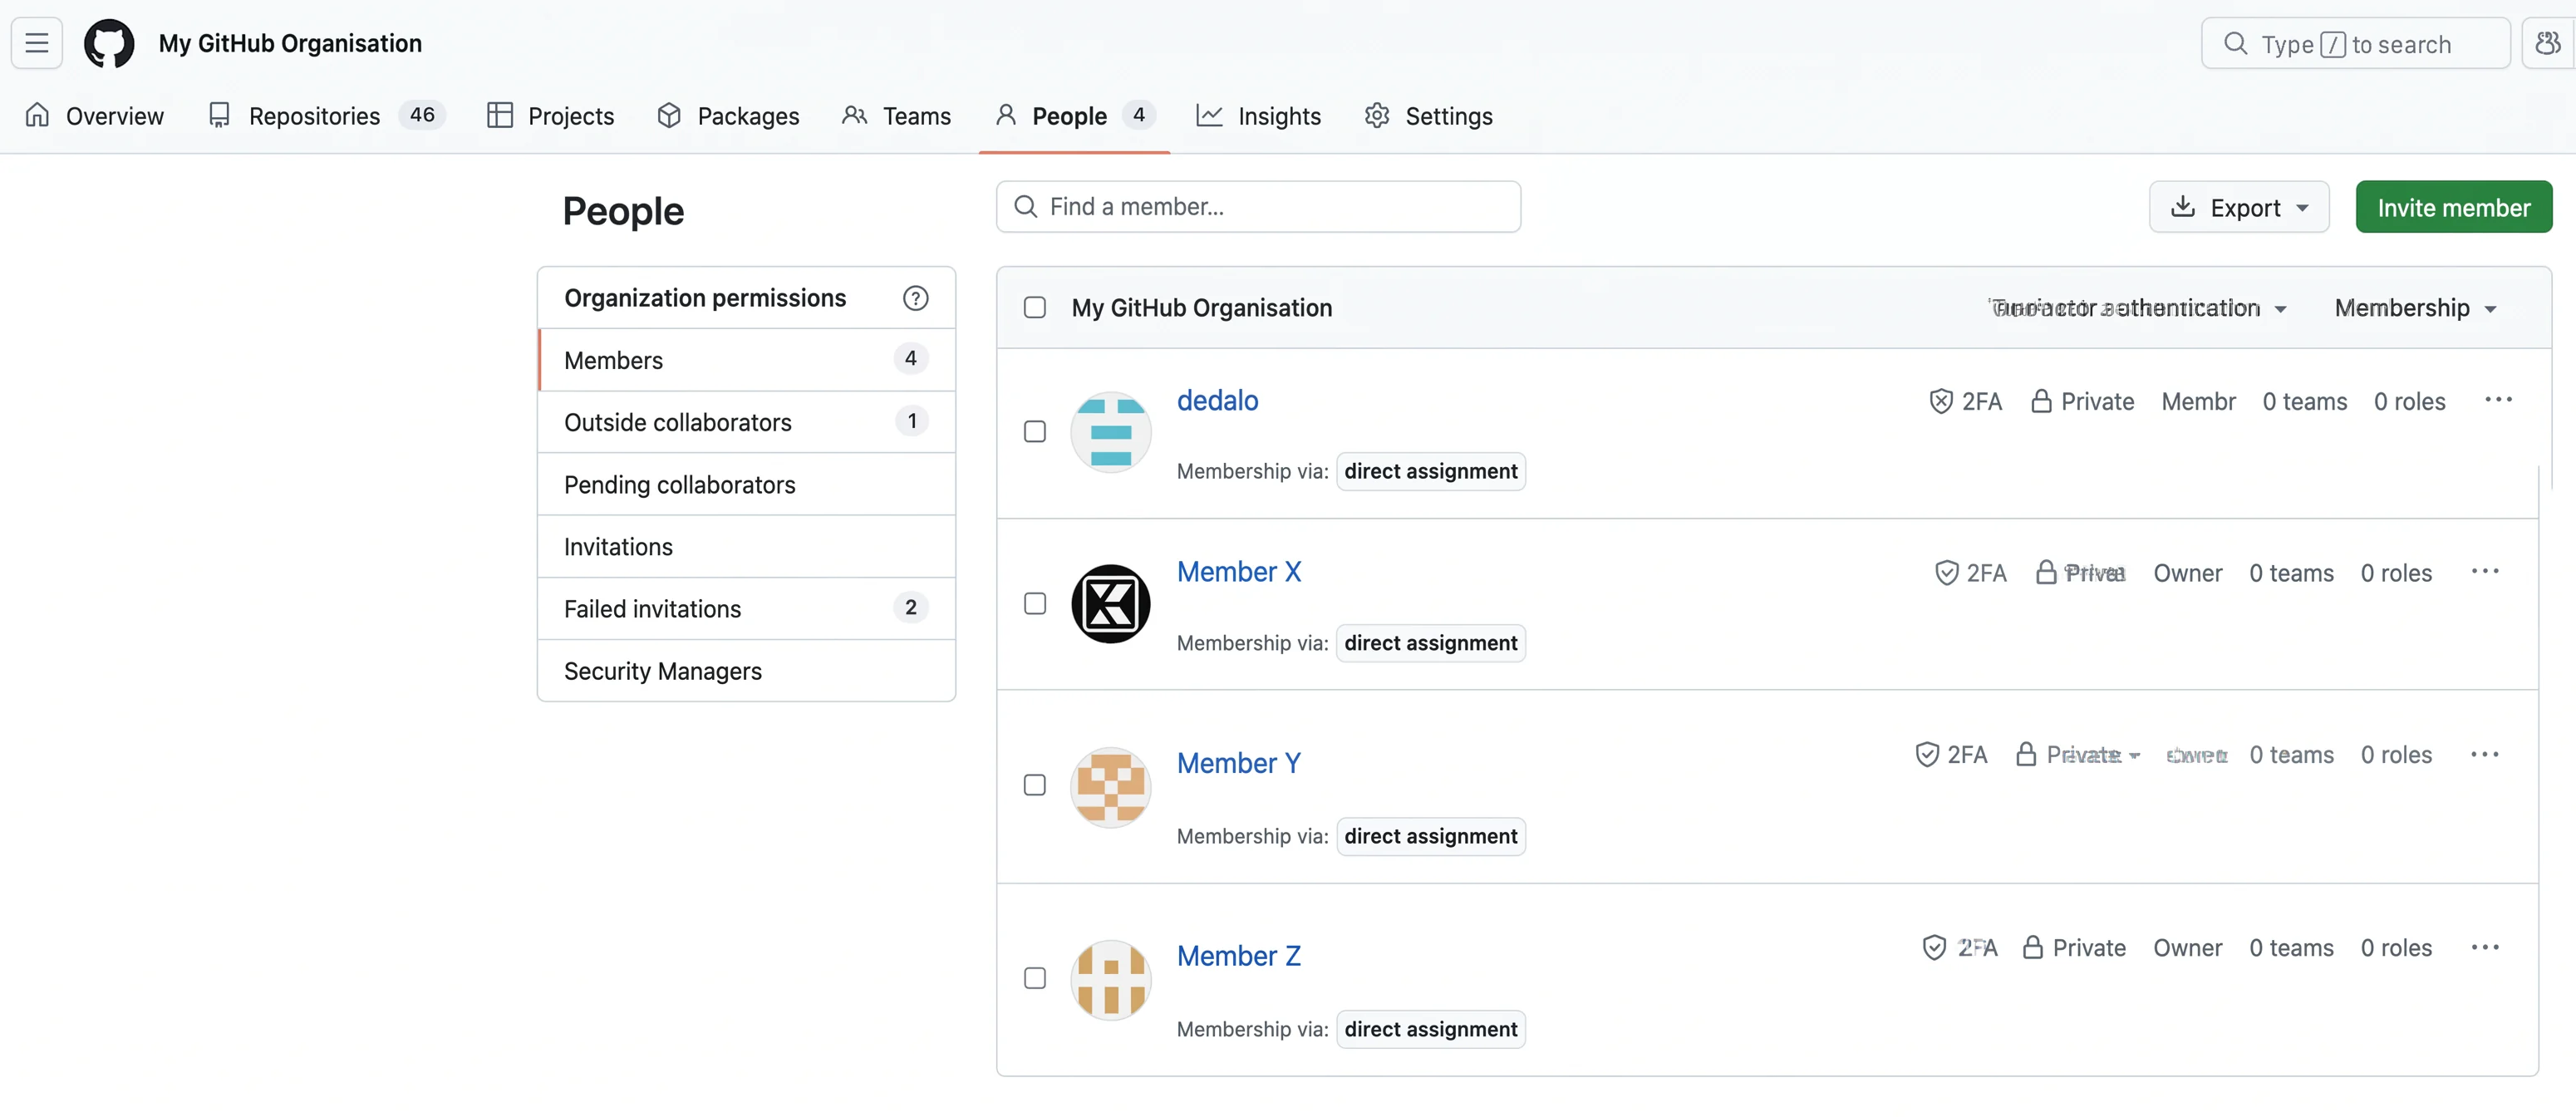The height and width of the screenshot is (1117, 2576).
Task: Open the hamburger navigation menu
Action: pos(37,43)
